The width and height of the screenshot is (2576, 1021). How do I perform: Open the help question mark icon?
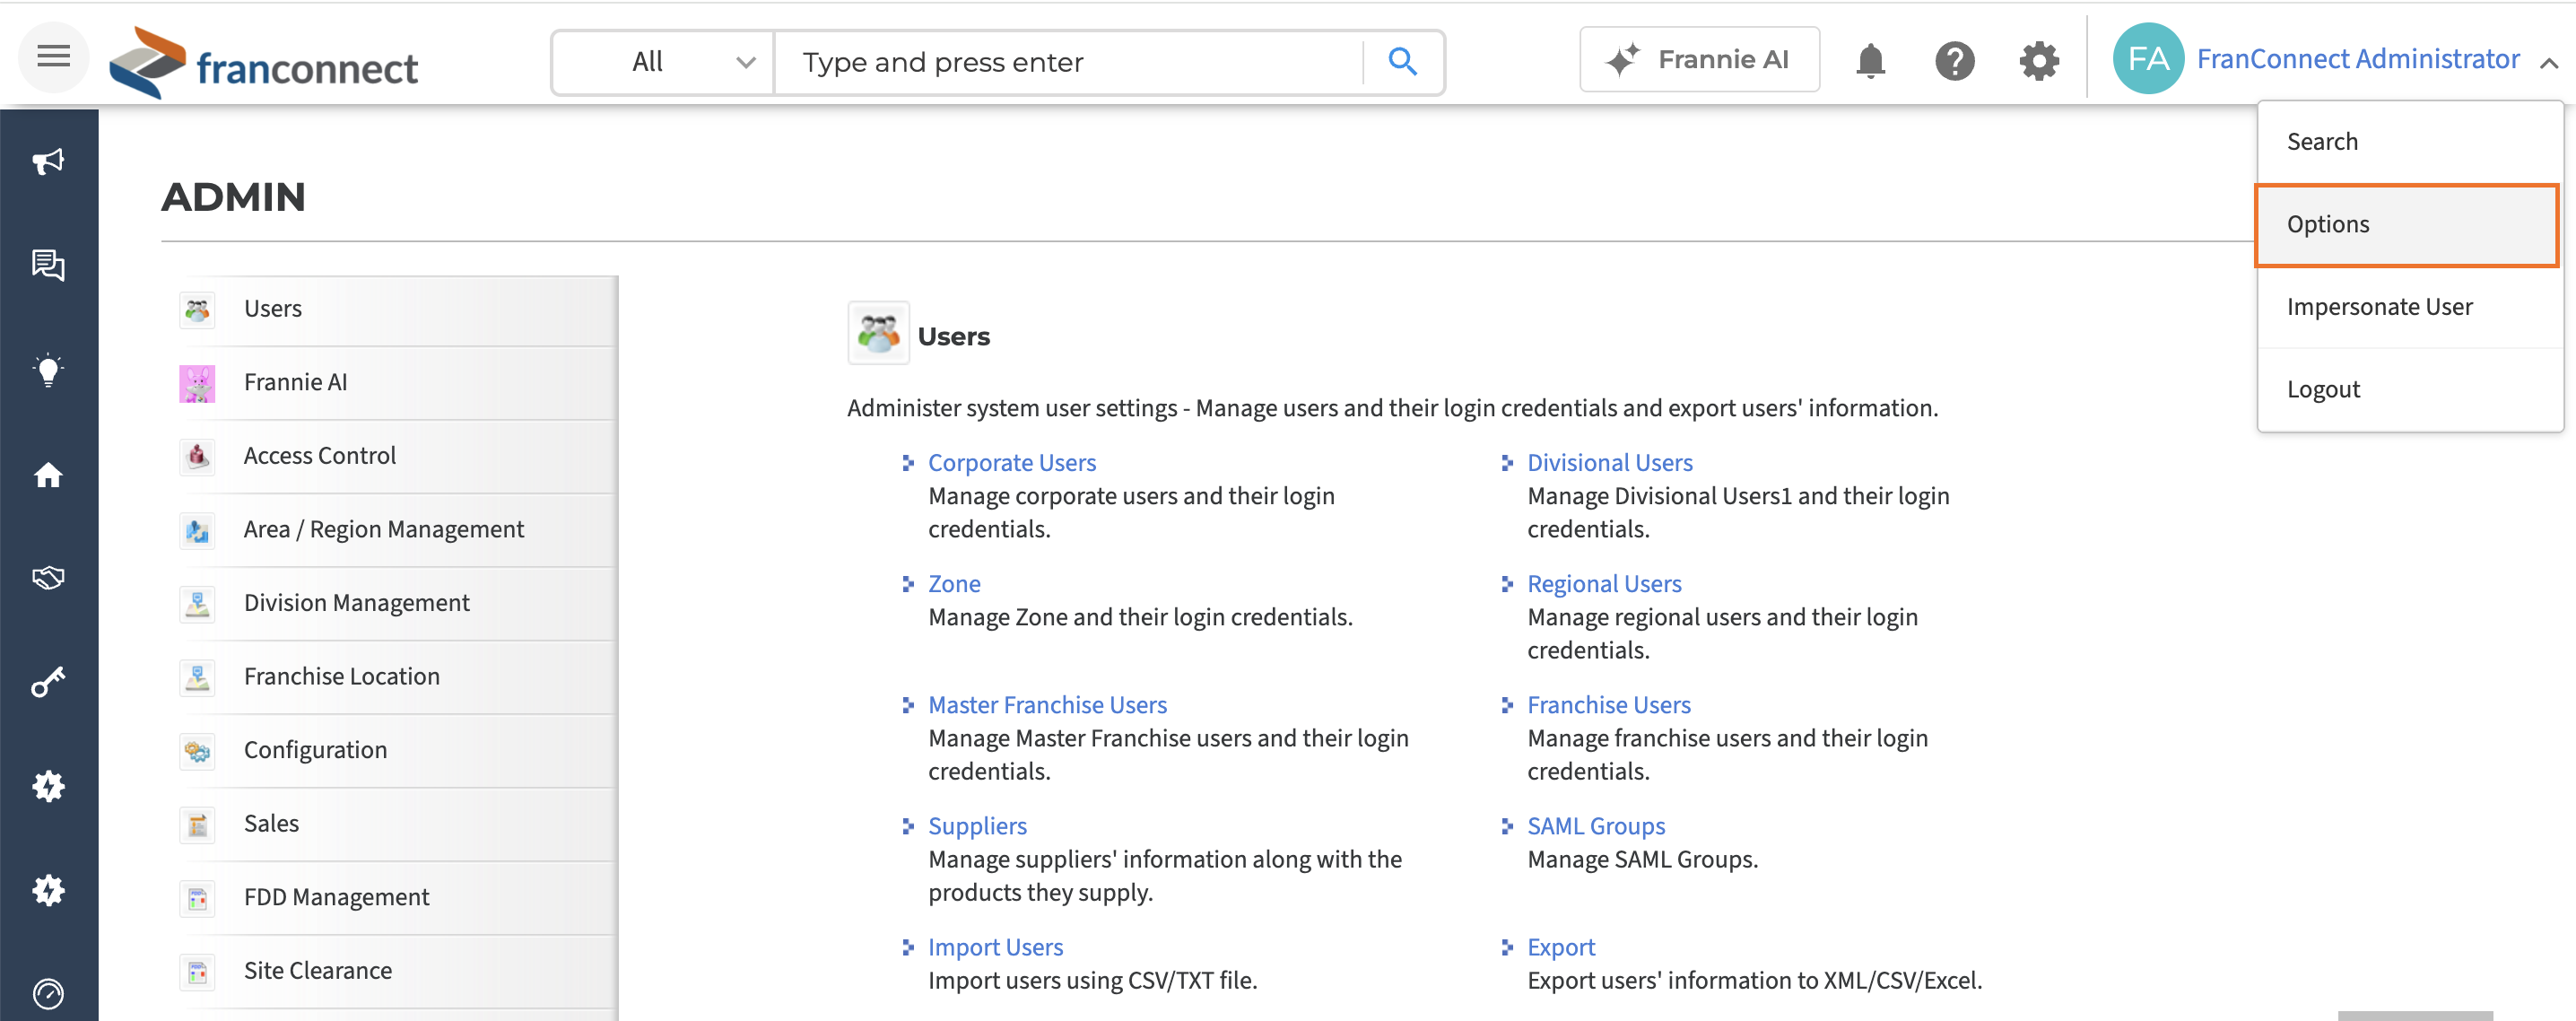pyautogui.click(x=1954, y=61)
